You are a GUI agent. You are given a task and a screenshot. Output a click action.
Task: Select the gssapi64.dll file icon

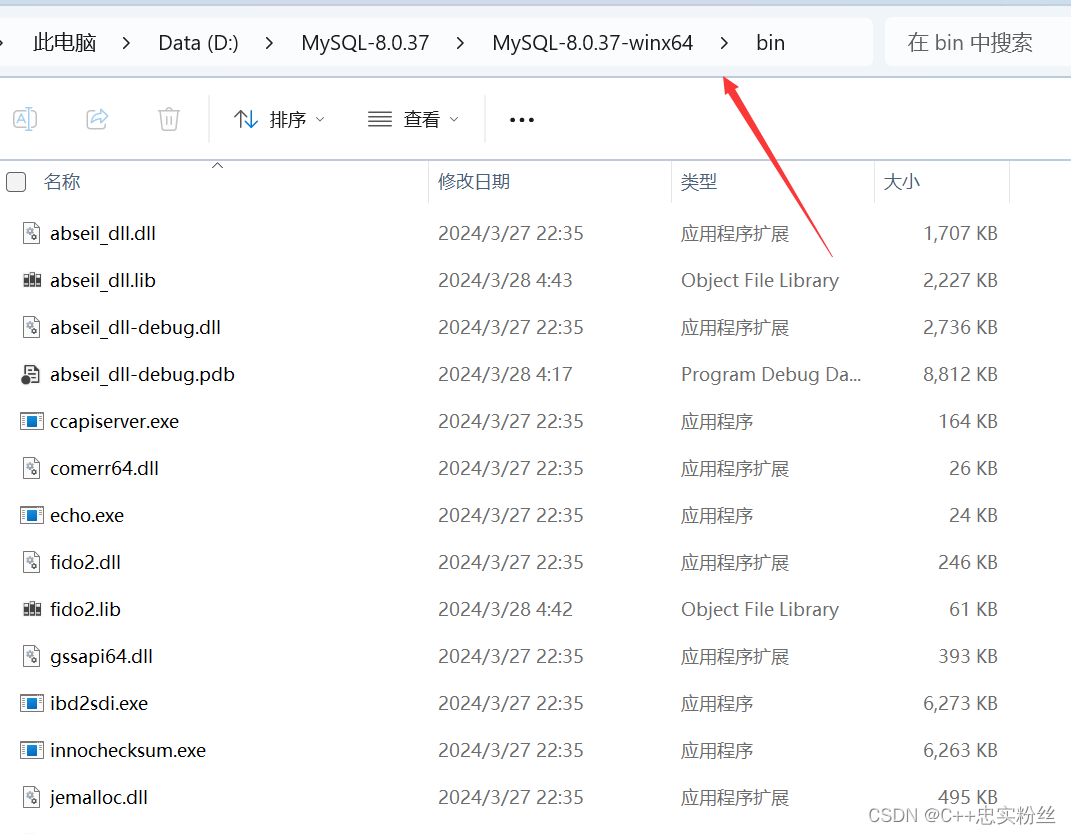point(31,656)
